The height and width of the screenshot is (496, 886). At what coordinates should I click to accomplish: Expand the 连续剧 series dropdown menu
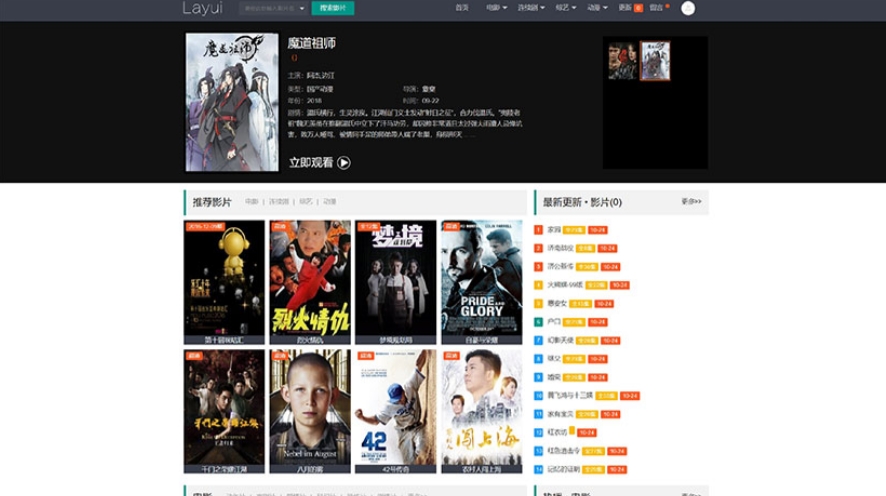pos(531,8)
